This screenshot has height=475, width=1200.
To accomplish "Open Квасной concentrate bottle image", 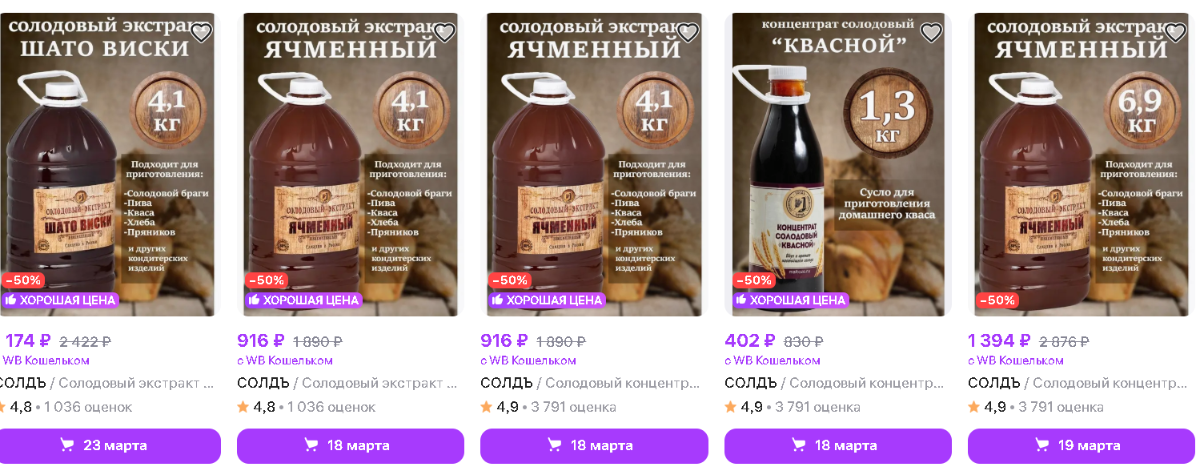I will pyautogui.click(x=840, y=165).
